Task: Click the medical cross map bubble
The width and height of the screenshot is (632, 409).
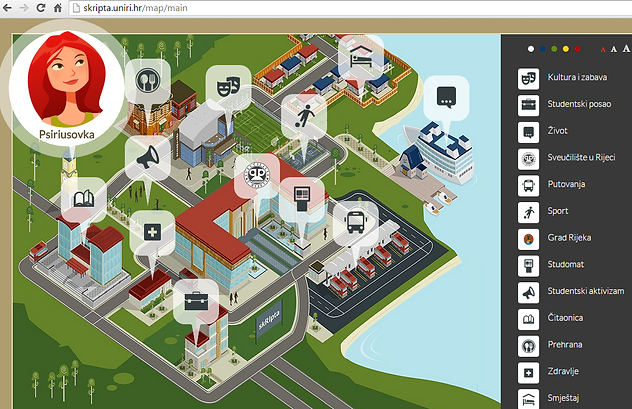Action: click(152, 232)
